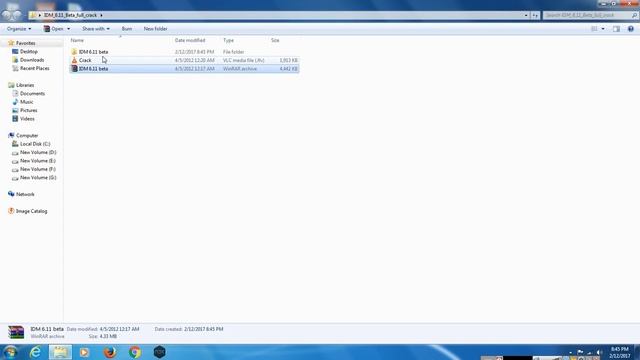This screenshot has height=360, width=640.
Task: Click the address bar refresh button
Action: pos(535,15)
